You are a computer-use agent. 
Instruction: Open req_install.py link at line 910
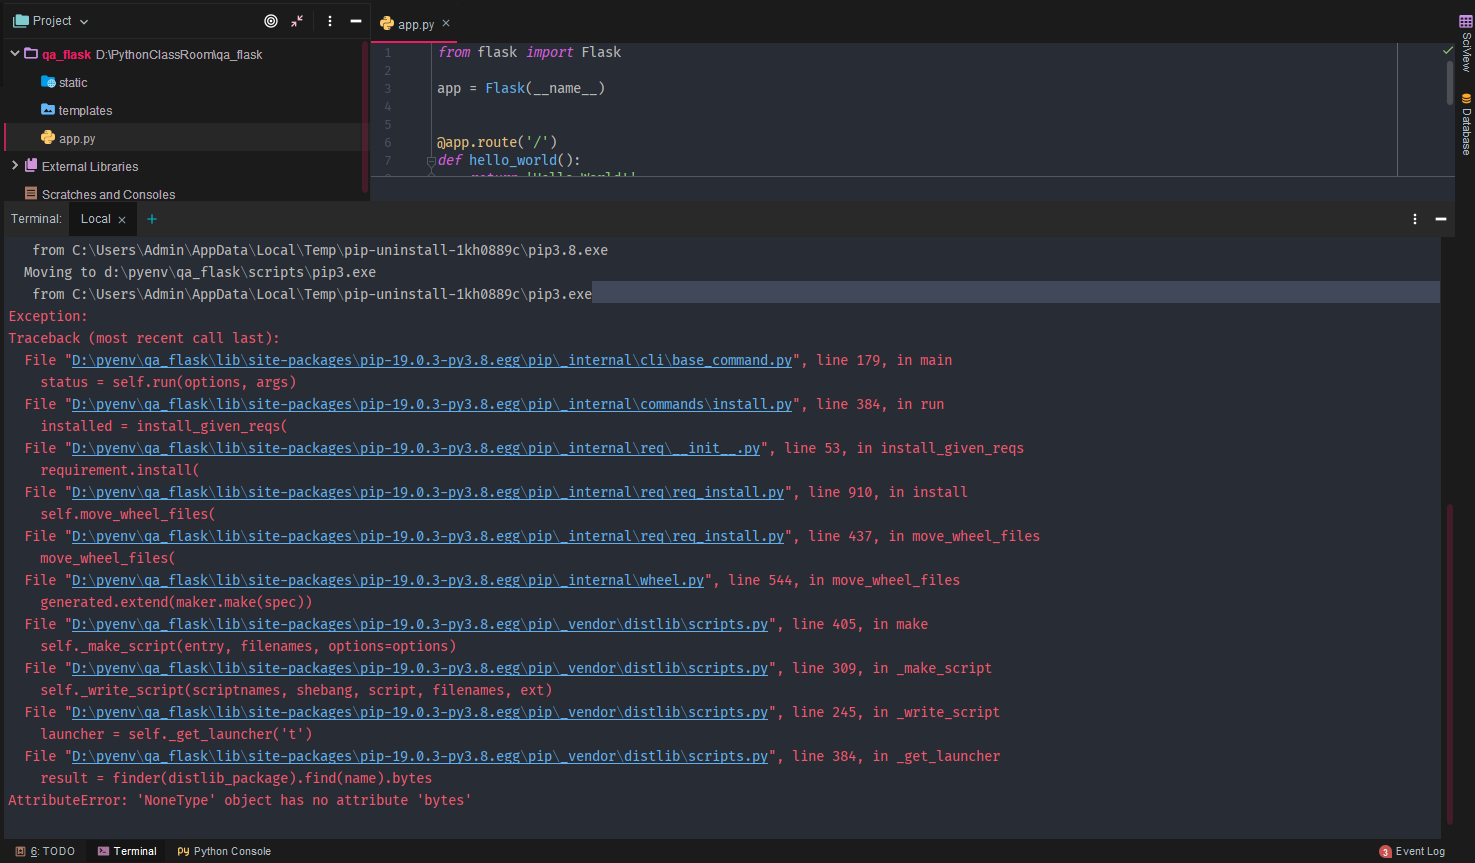click(x=428, y=492)
